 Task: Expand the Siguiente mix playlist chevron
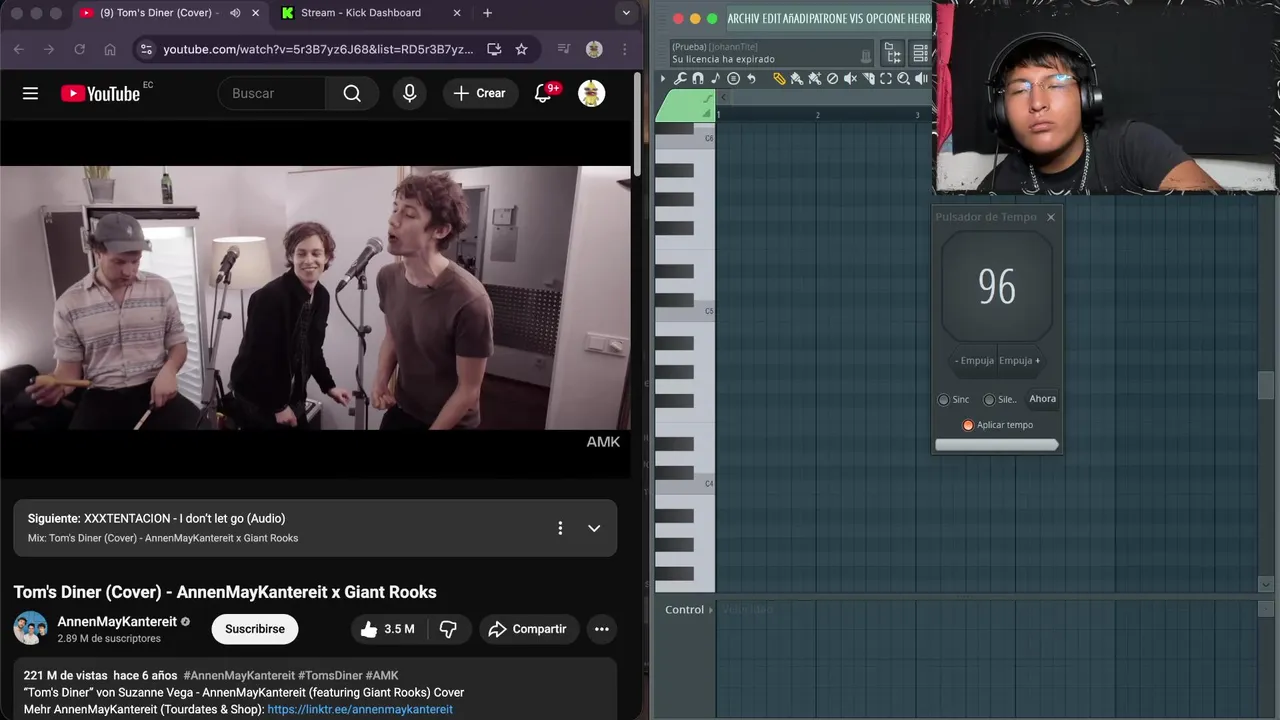(594, 528)
